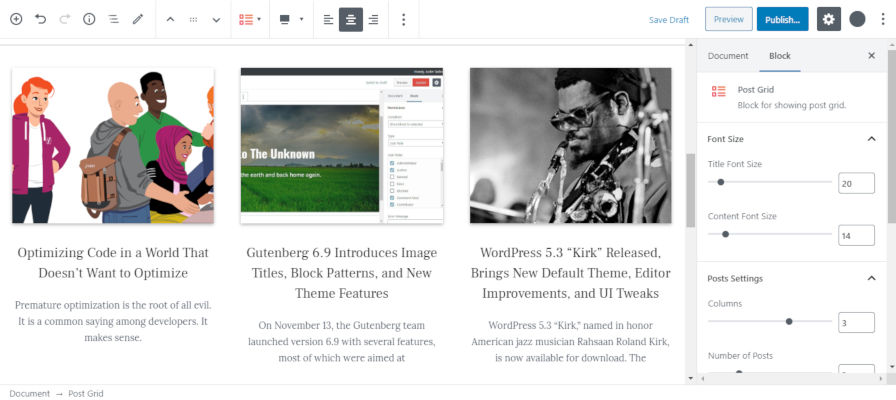Click 'Premature optimization is the root' excerpt
This screenshot has width=896, height=400.
click(x=113, y=321)
